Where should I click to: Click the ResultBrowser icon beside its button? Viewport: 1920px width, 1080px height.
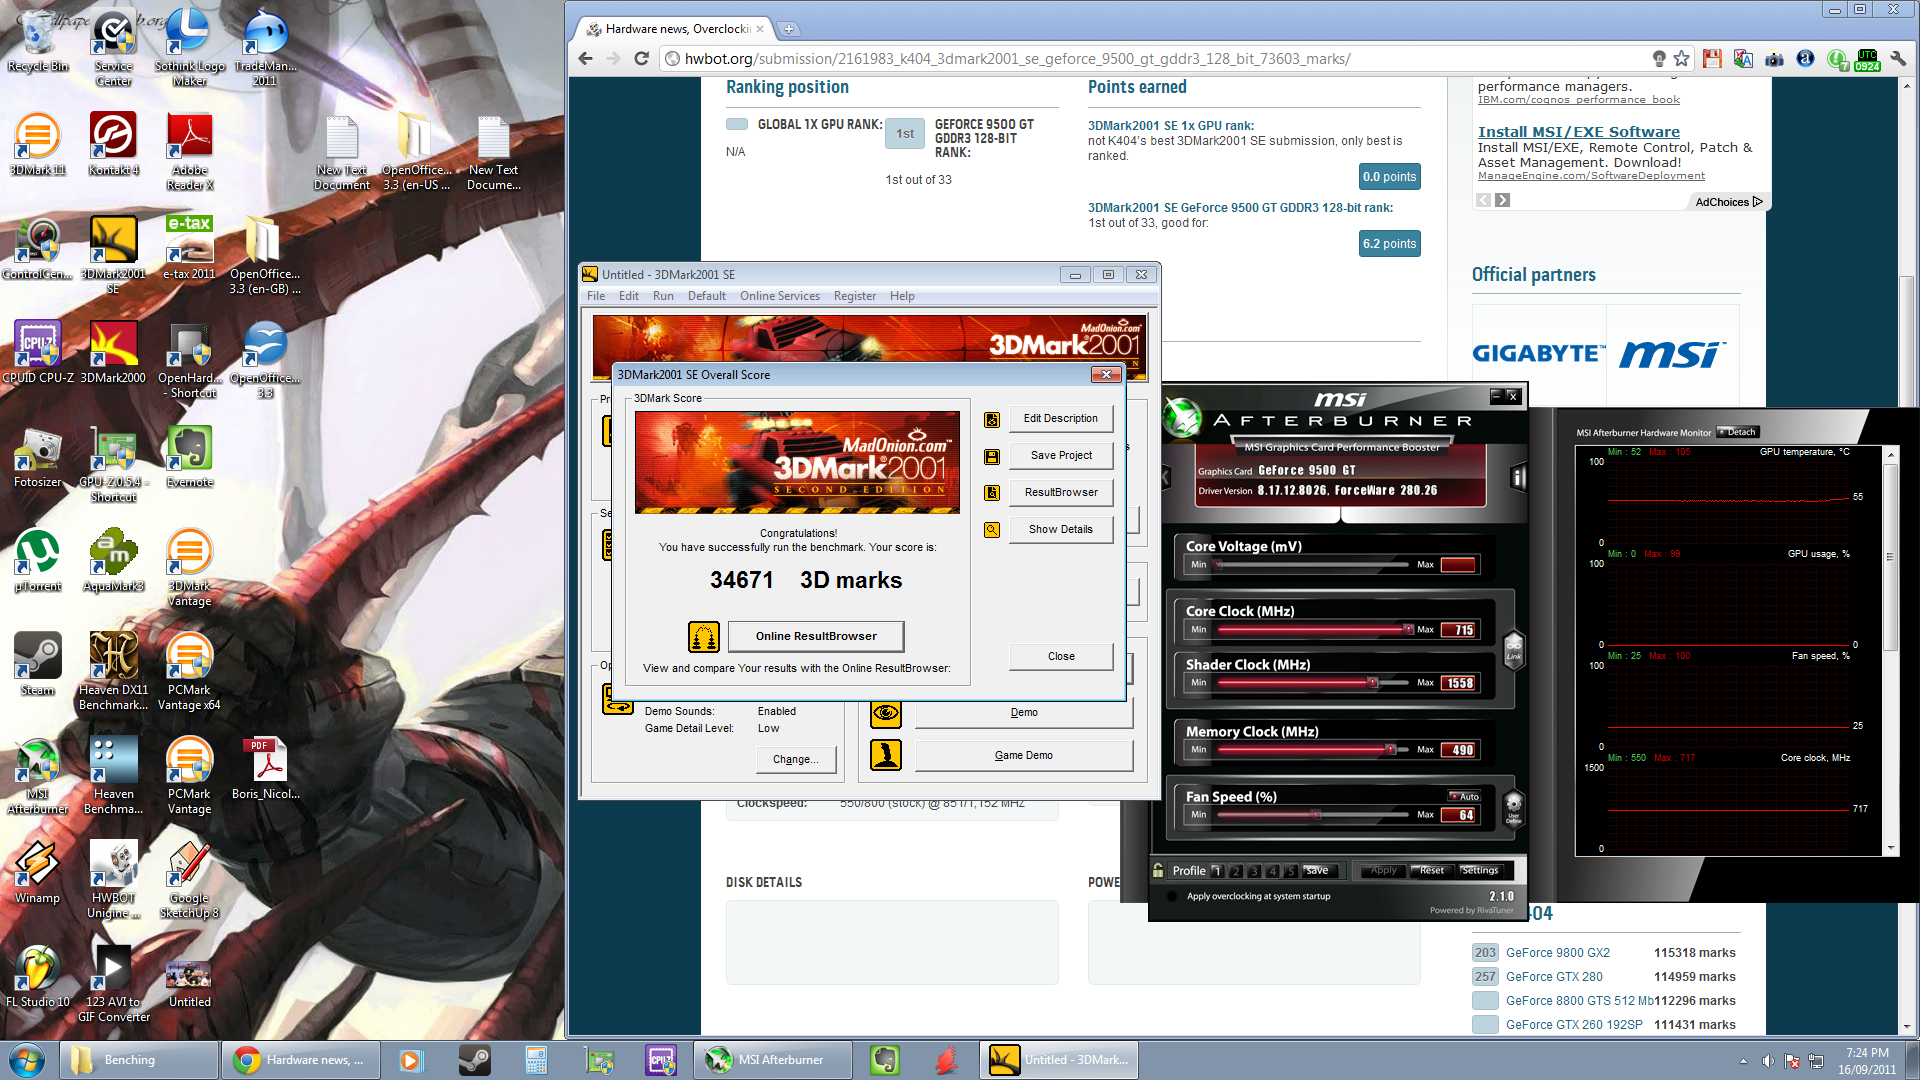tap(992, 493)
